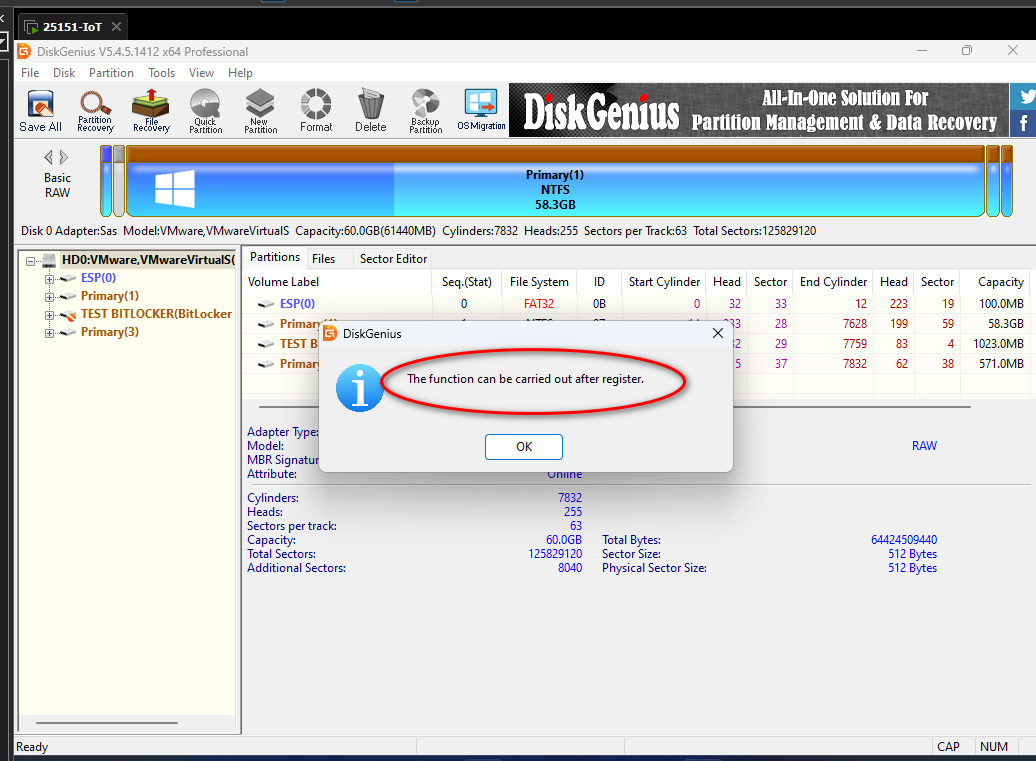This screenshot has height=761, width=1036.
Task: Click the Windows logo on partition bar
Action: pyautogui.click(x=175, y=188)
